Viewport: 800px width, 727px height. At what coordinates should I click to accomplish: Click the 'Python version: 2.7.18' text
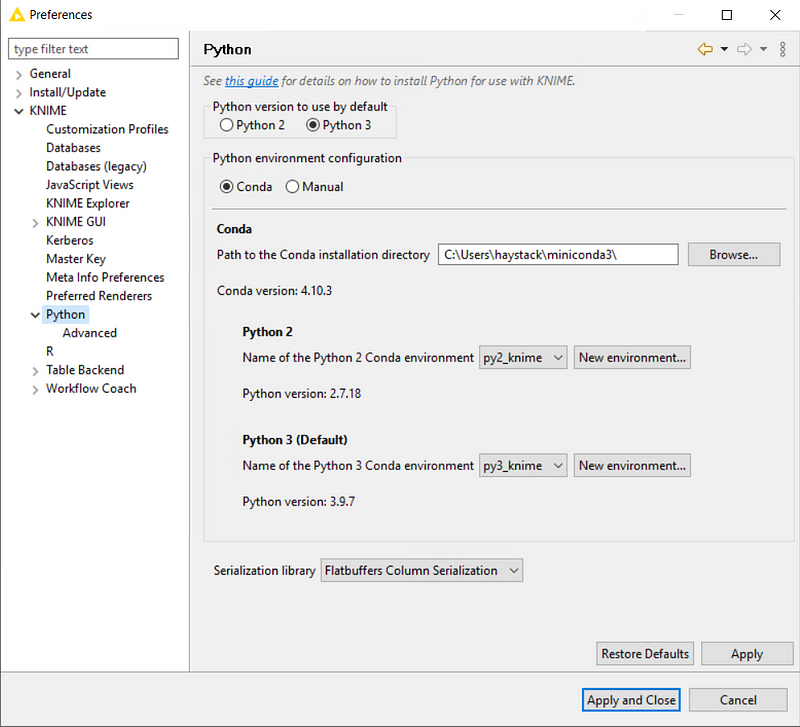click(x=302, y=394)
